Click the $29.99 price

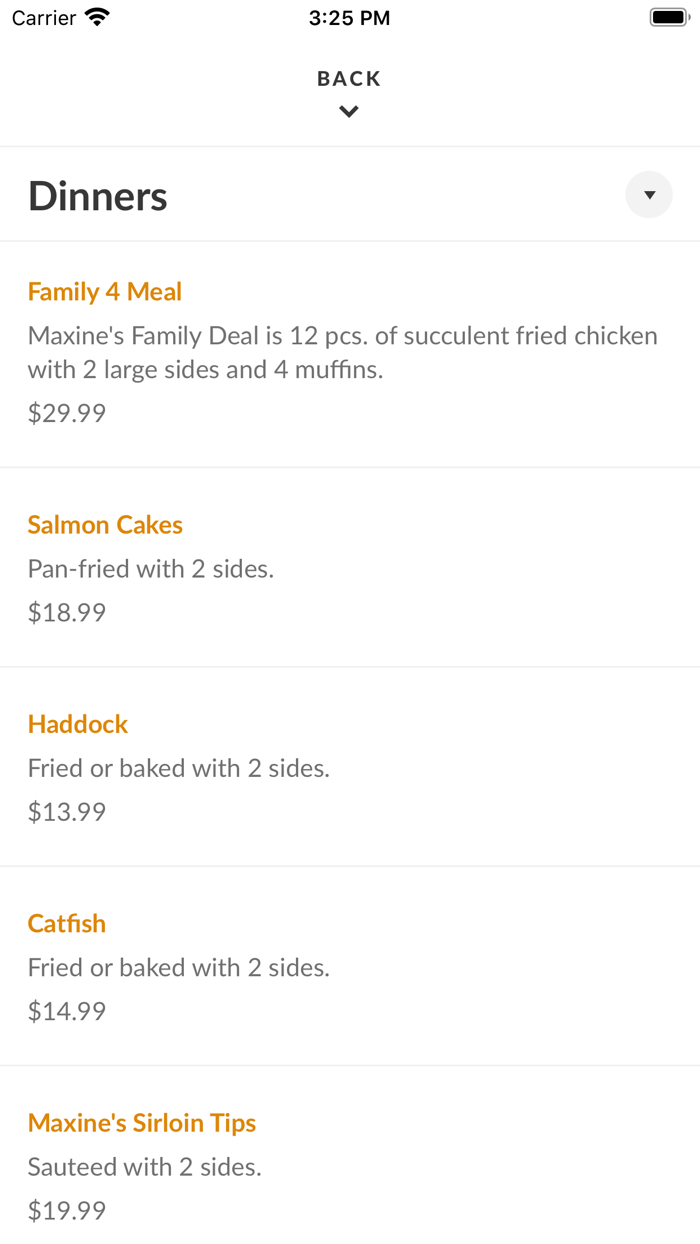67,413
